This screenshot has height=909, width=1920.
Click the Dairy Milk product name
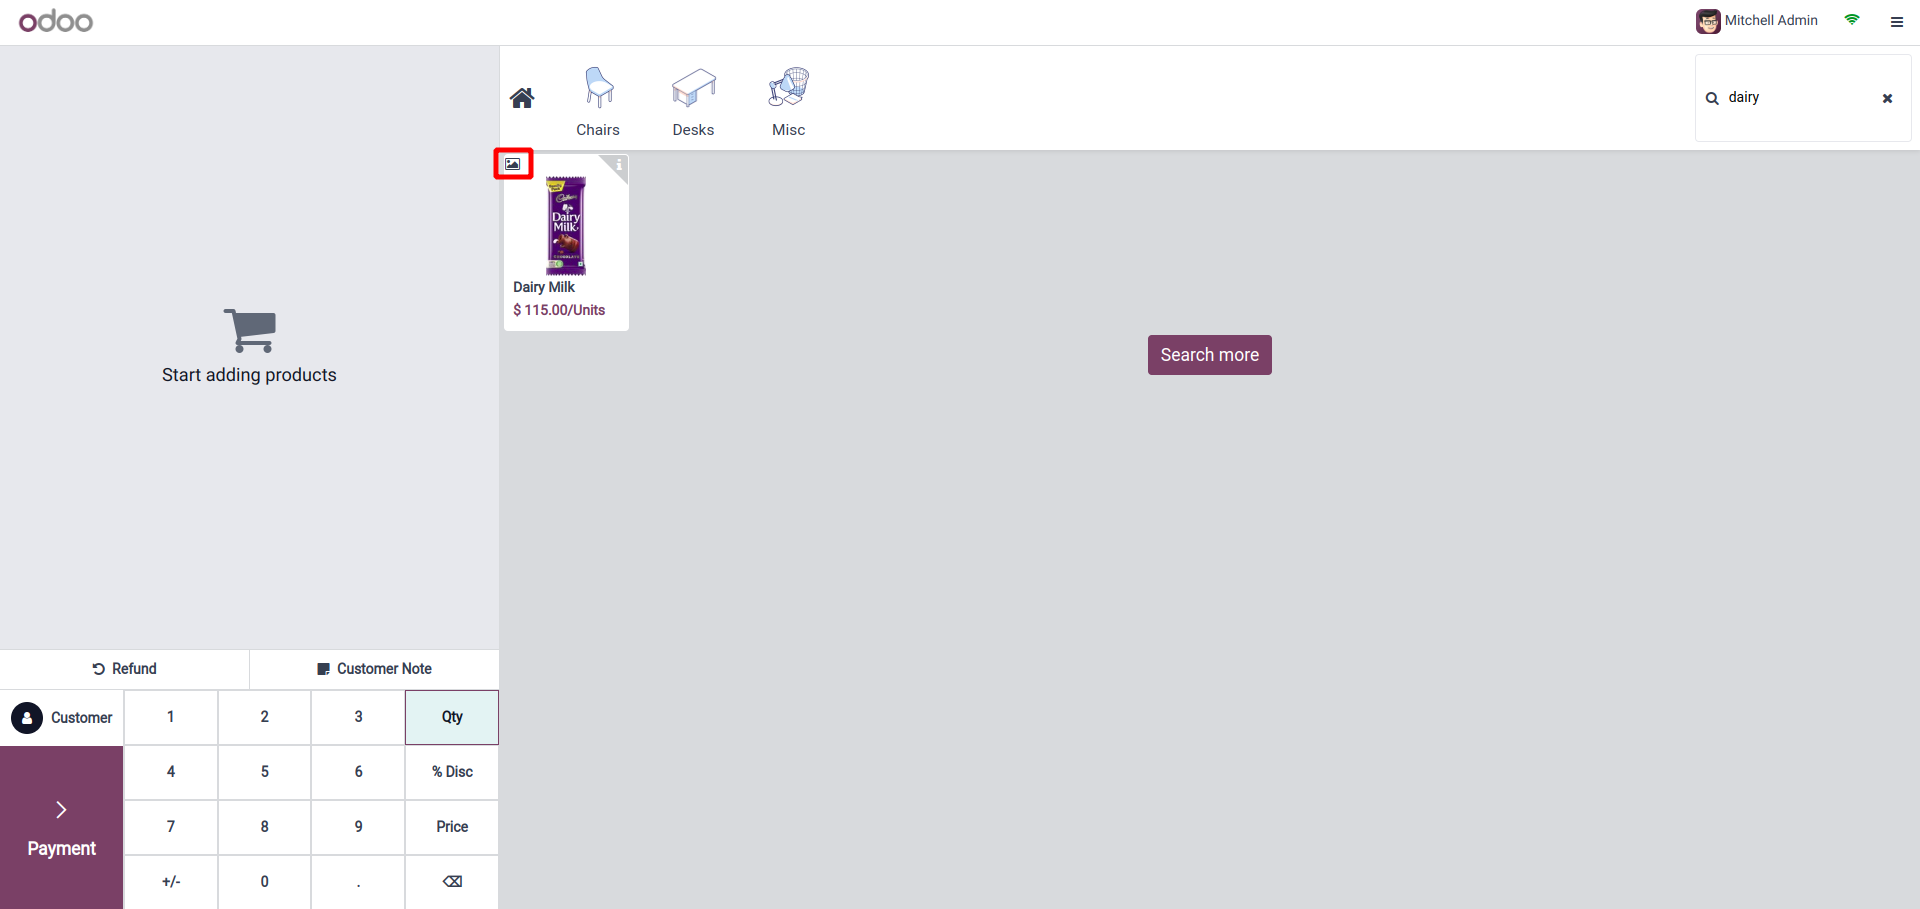point(544,287)
